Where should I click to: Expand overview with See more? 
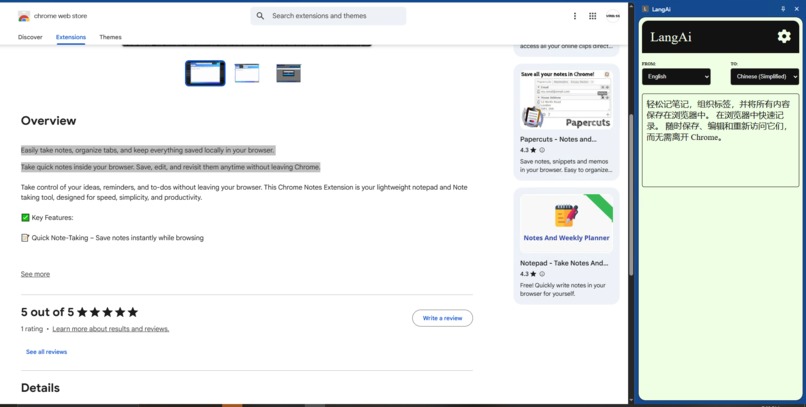(35, 274)
